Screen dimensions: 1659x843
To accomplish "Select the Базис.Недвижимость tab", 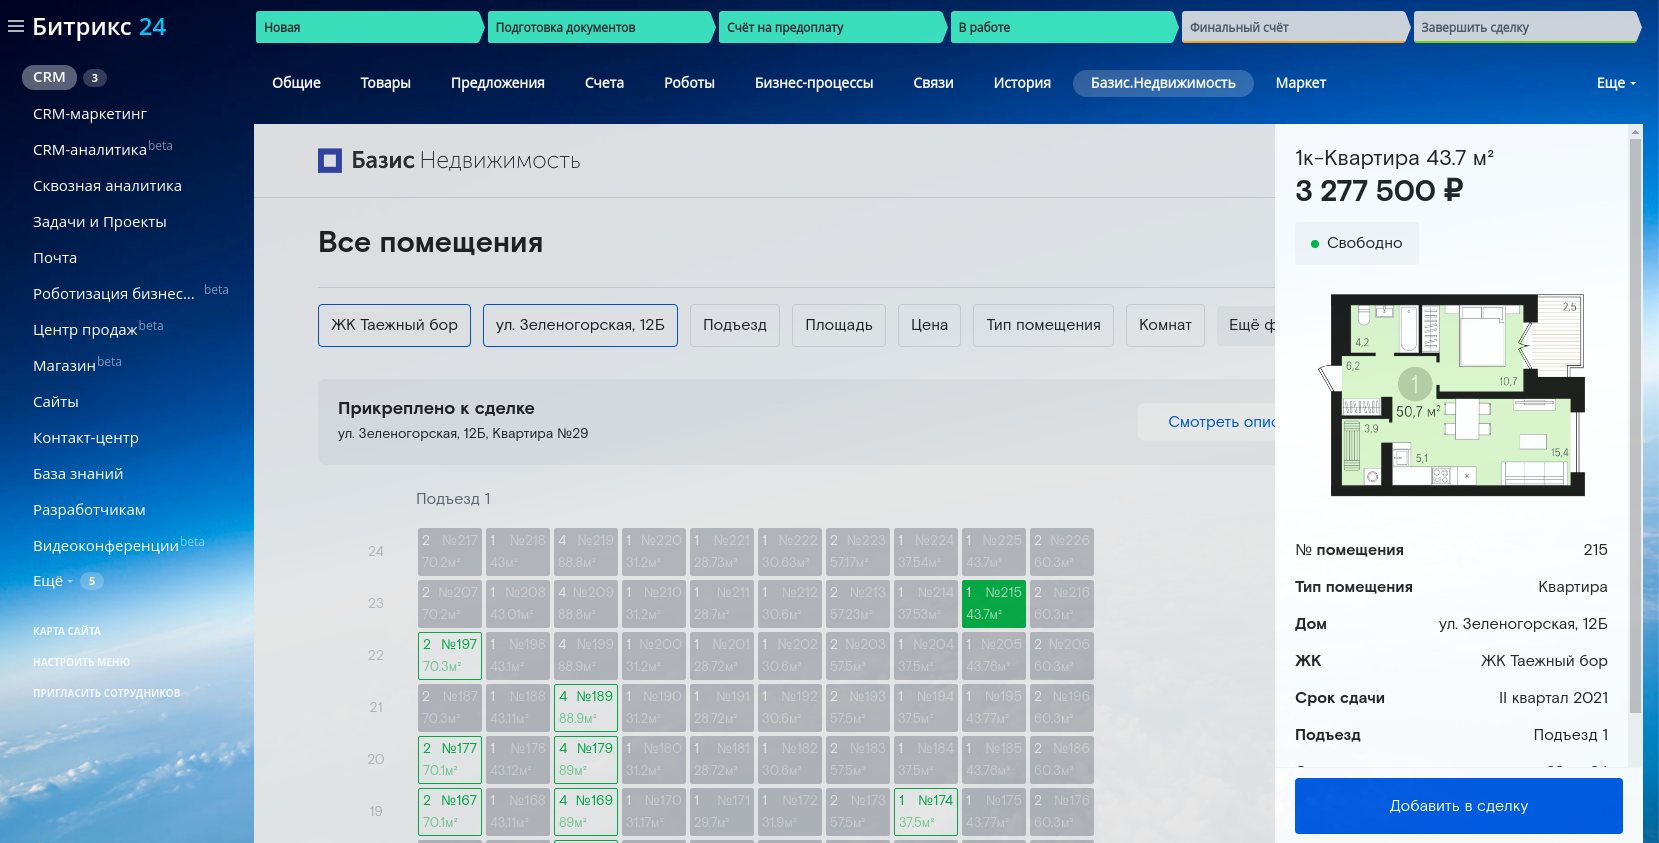I will pos(1163,83).
